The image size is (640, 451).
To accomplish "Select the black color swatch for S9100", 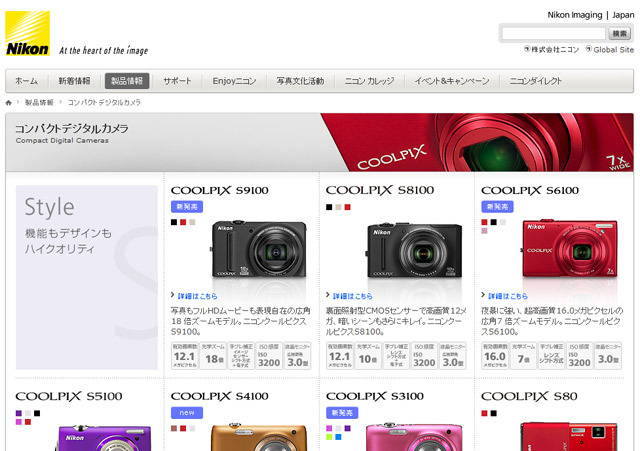I will [x=174, y=222].
